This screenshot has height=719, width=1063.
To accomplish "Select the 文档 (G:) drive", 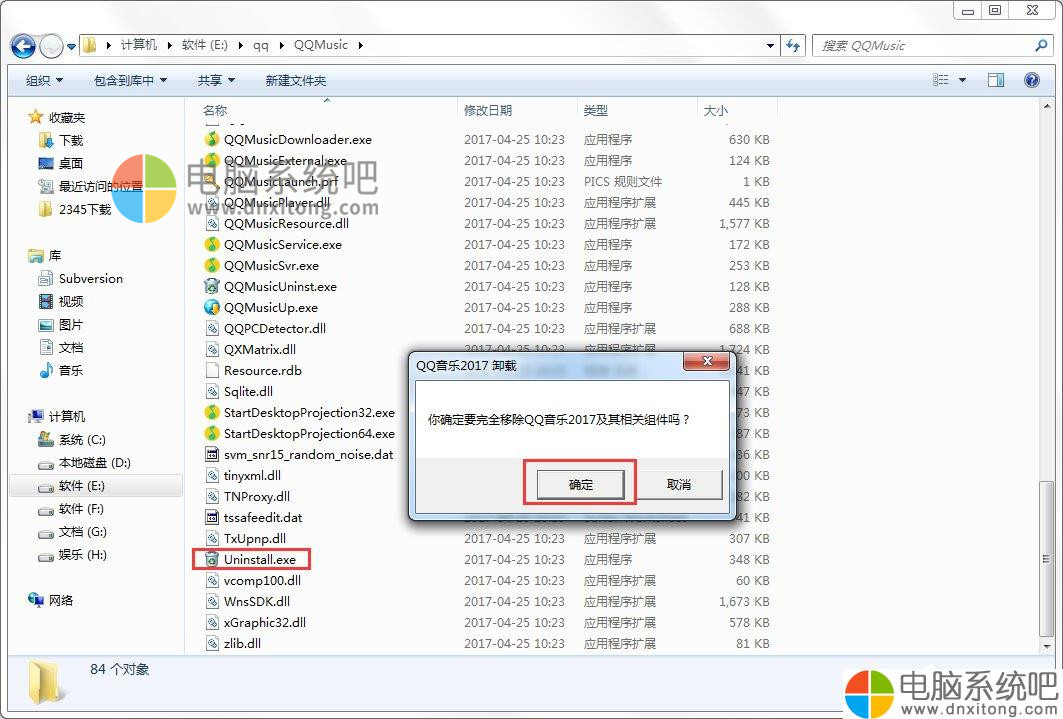I will click(x=73, y=532).
